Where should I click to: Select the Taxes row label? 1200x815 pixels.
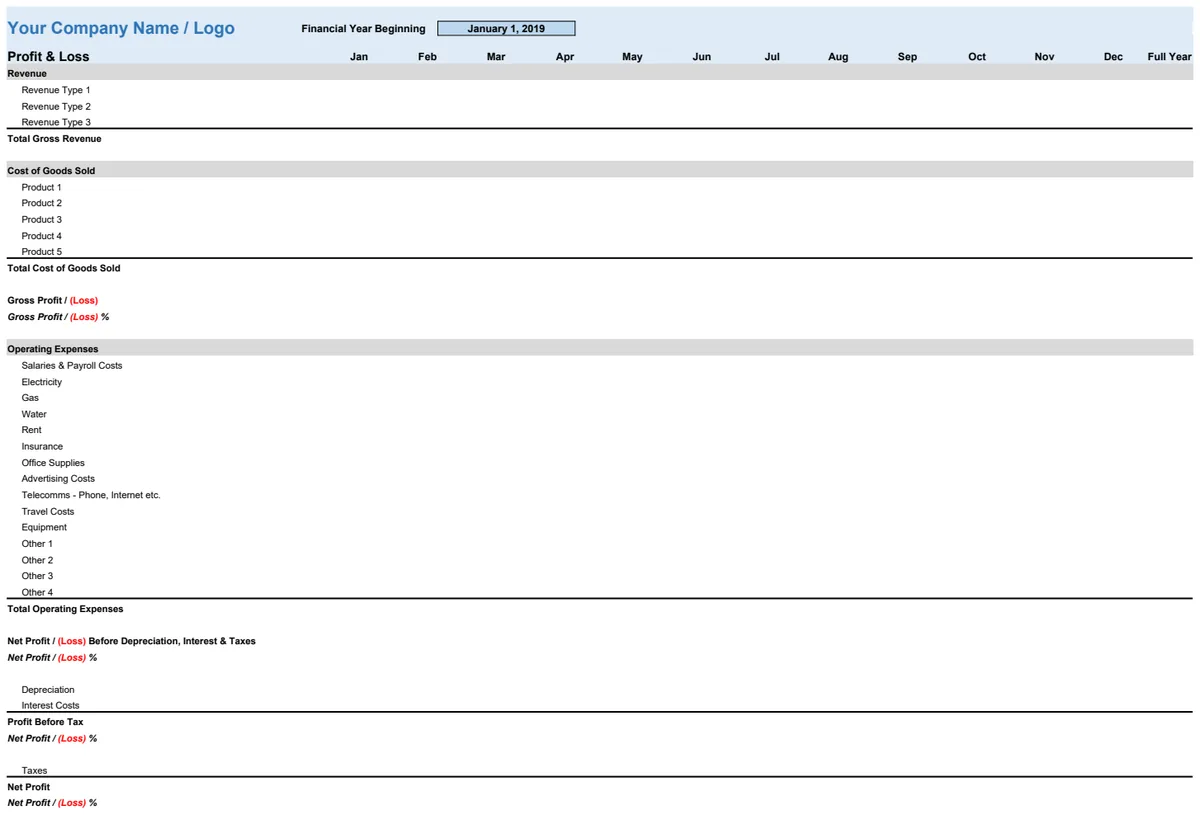[34, 771]
